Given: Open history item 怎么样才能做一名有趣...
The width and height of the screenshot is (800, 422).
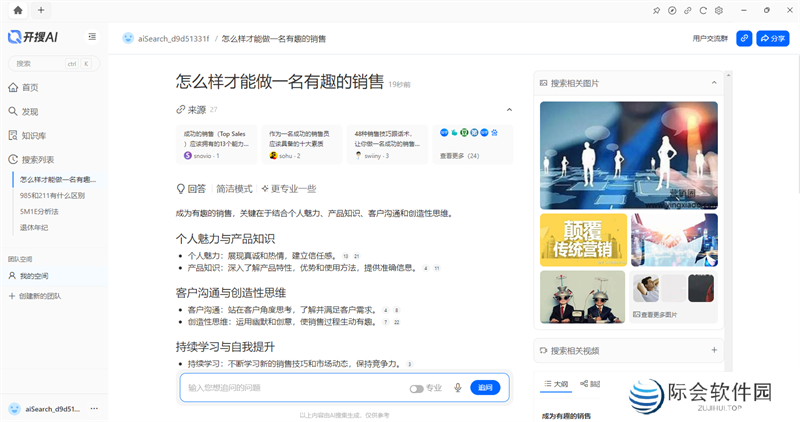Looking at the screenshot, I should [x=58, y=180].
